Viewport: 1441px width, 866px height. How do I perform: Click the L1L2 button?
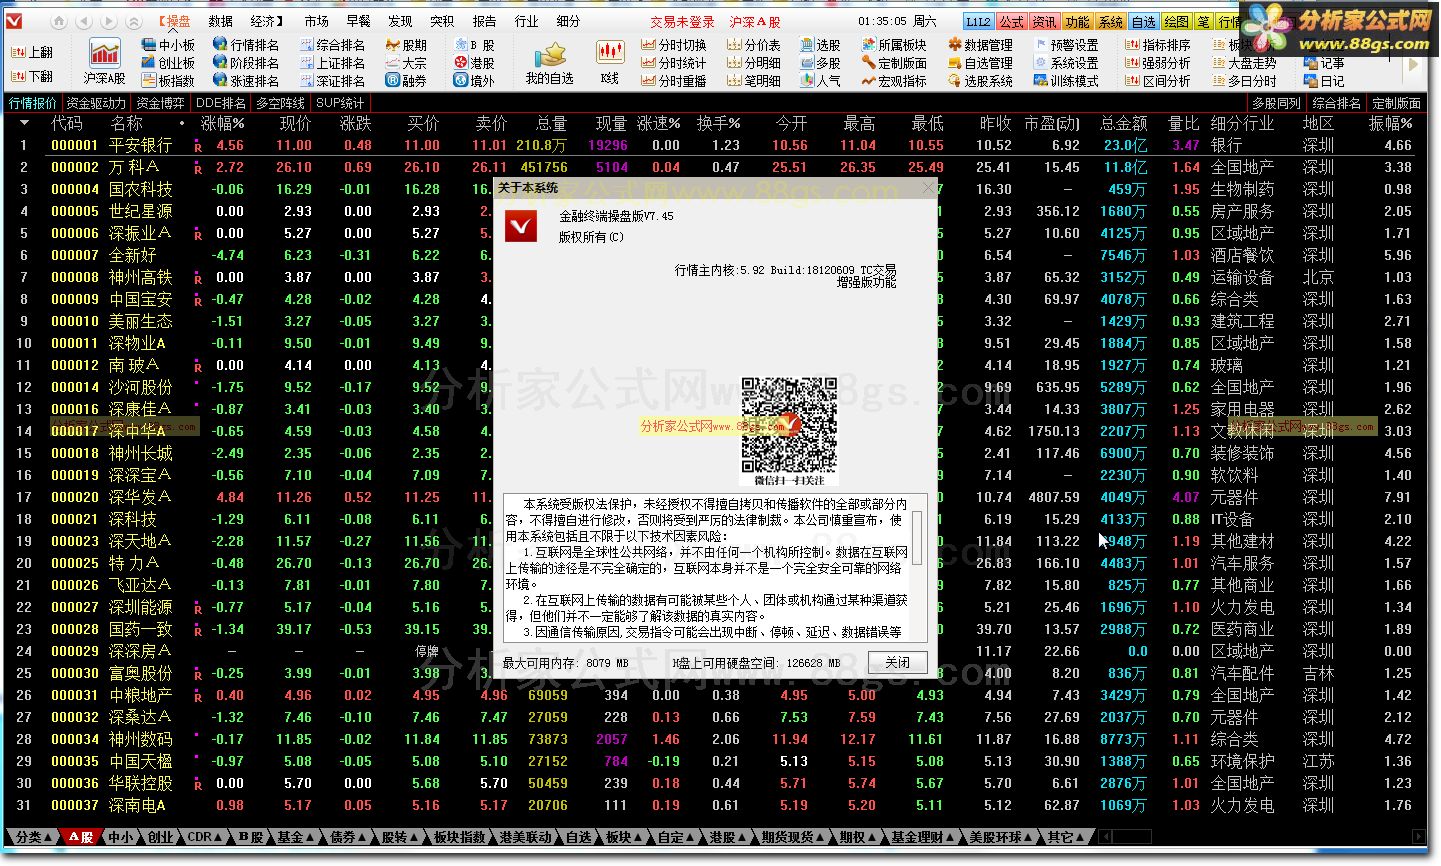tap(978, 21)
